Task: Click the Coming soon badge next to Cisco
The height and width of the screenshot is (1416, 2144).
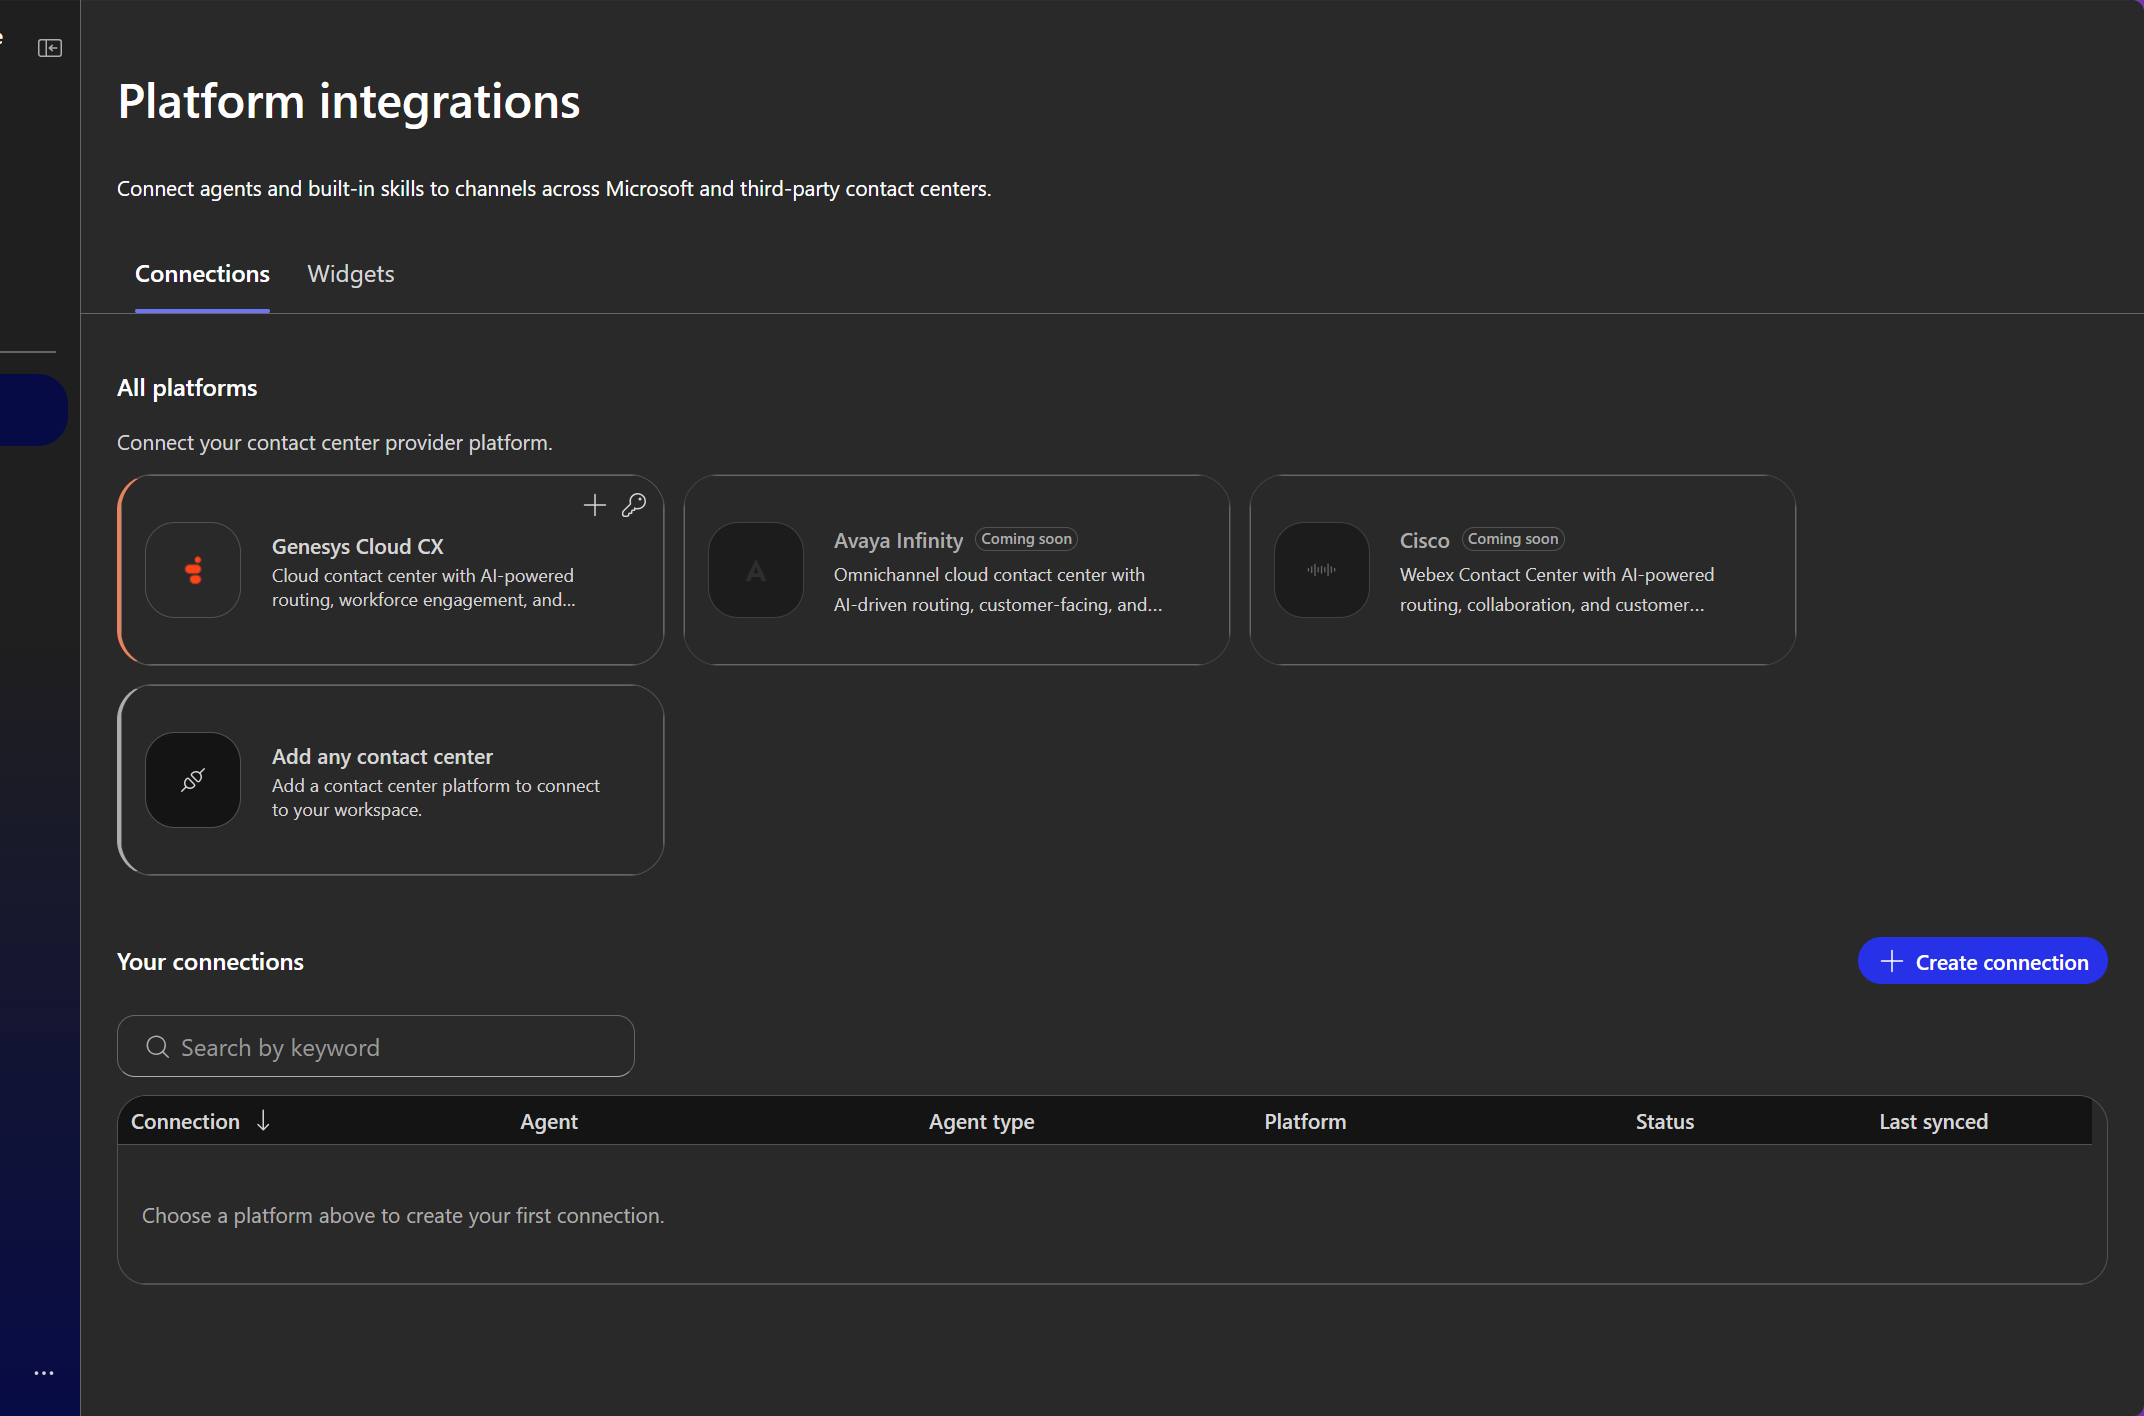Action: [x=1513, y=539]
